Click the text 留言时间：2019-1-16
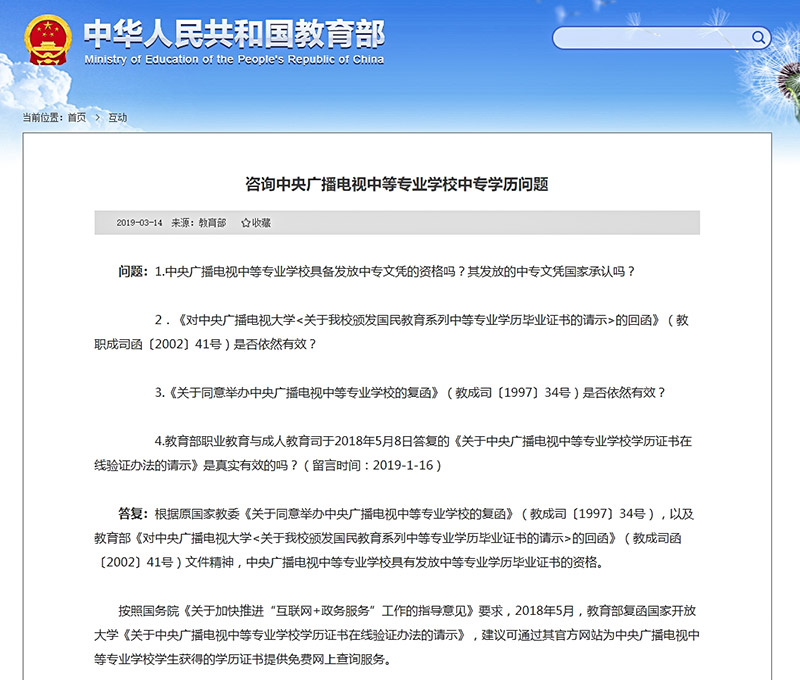Viewport: 800px width, 680px height. point(372,465)
